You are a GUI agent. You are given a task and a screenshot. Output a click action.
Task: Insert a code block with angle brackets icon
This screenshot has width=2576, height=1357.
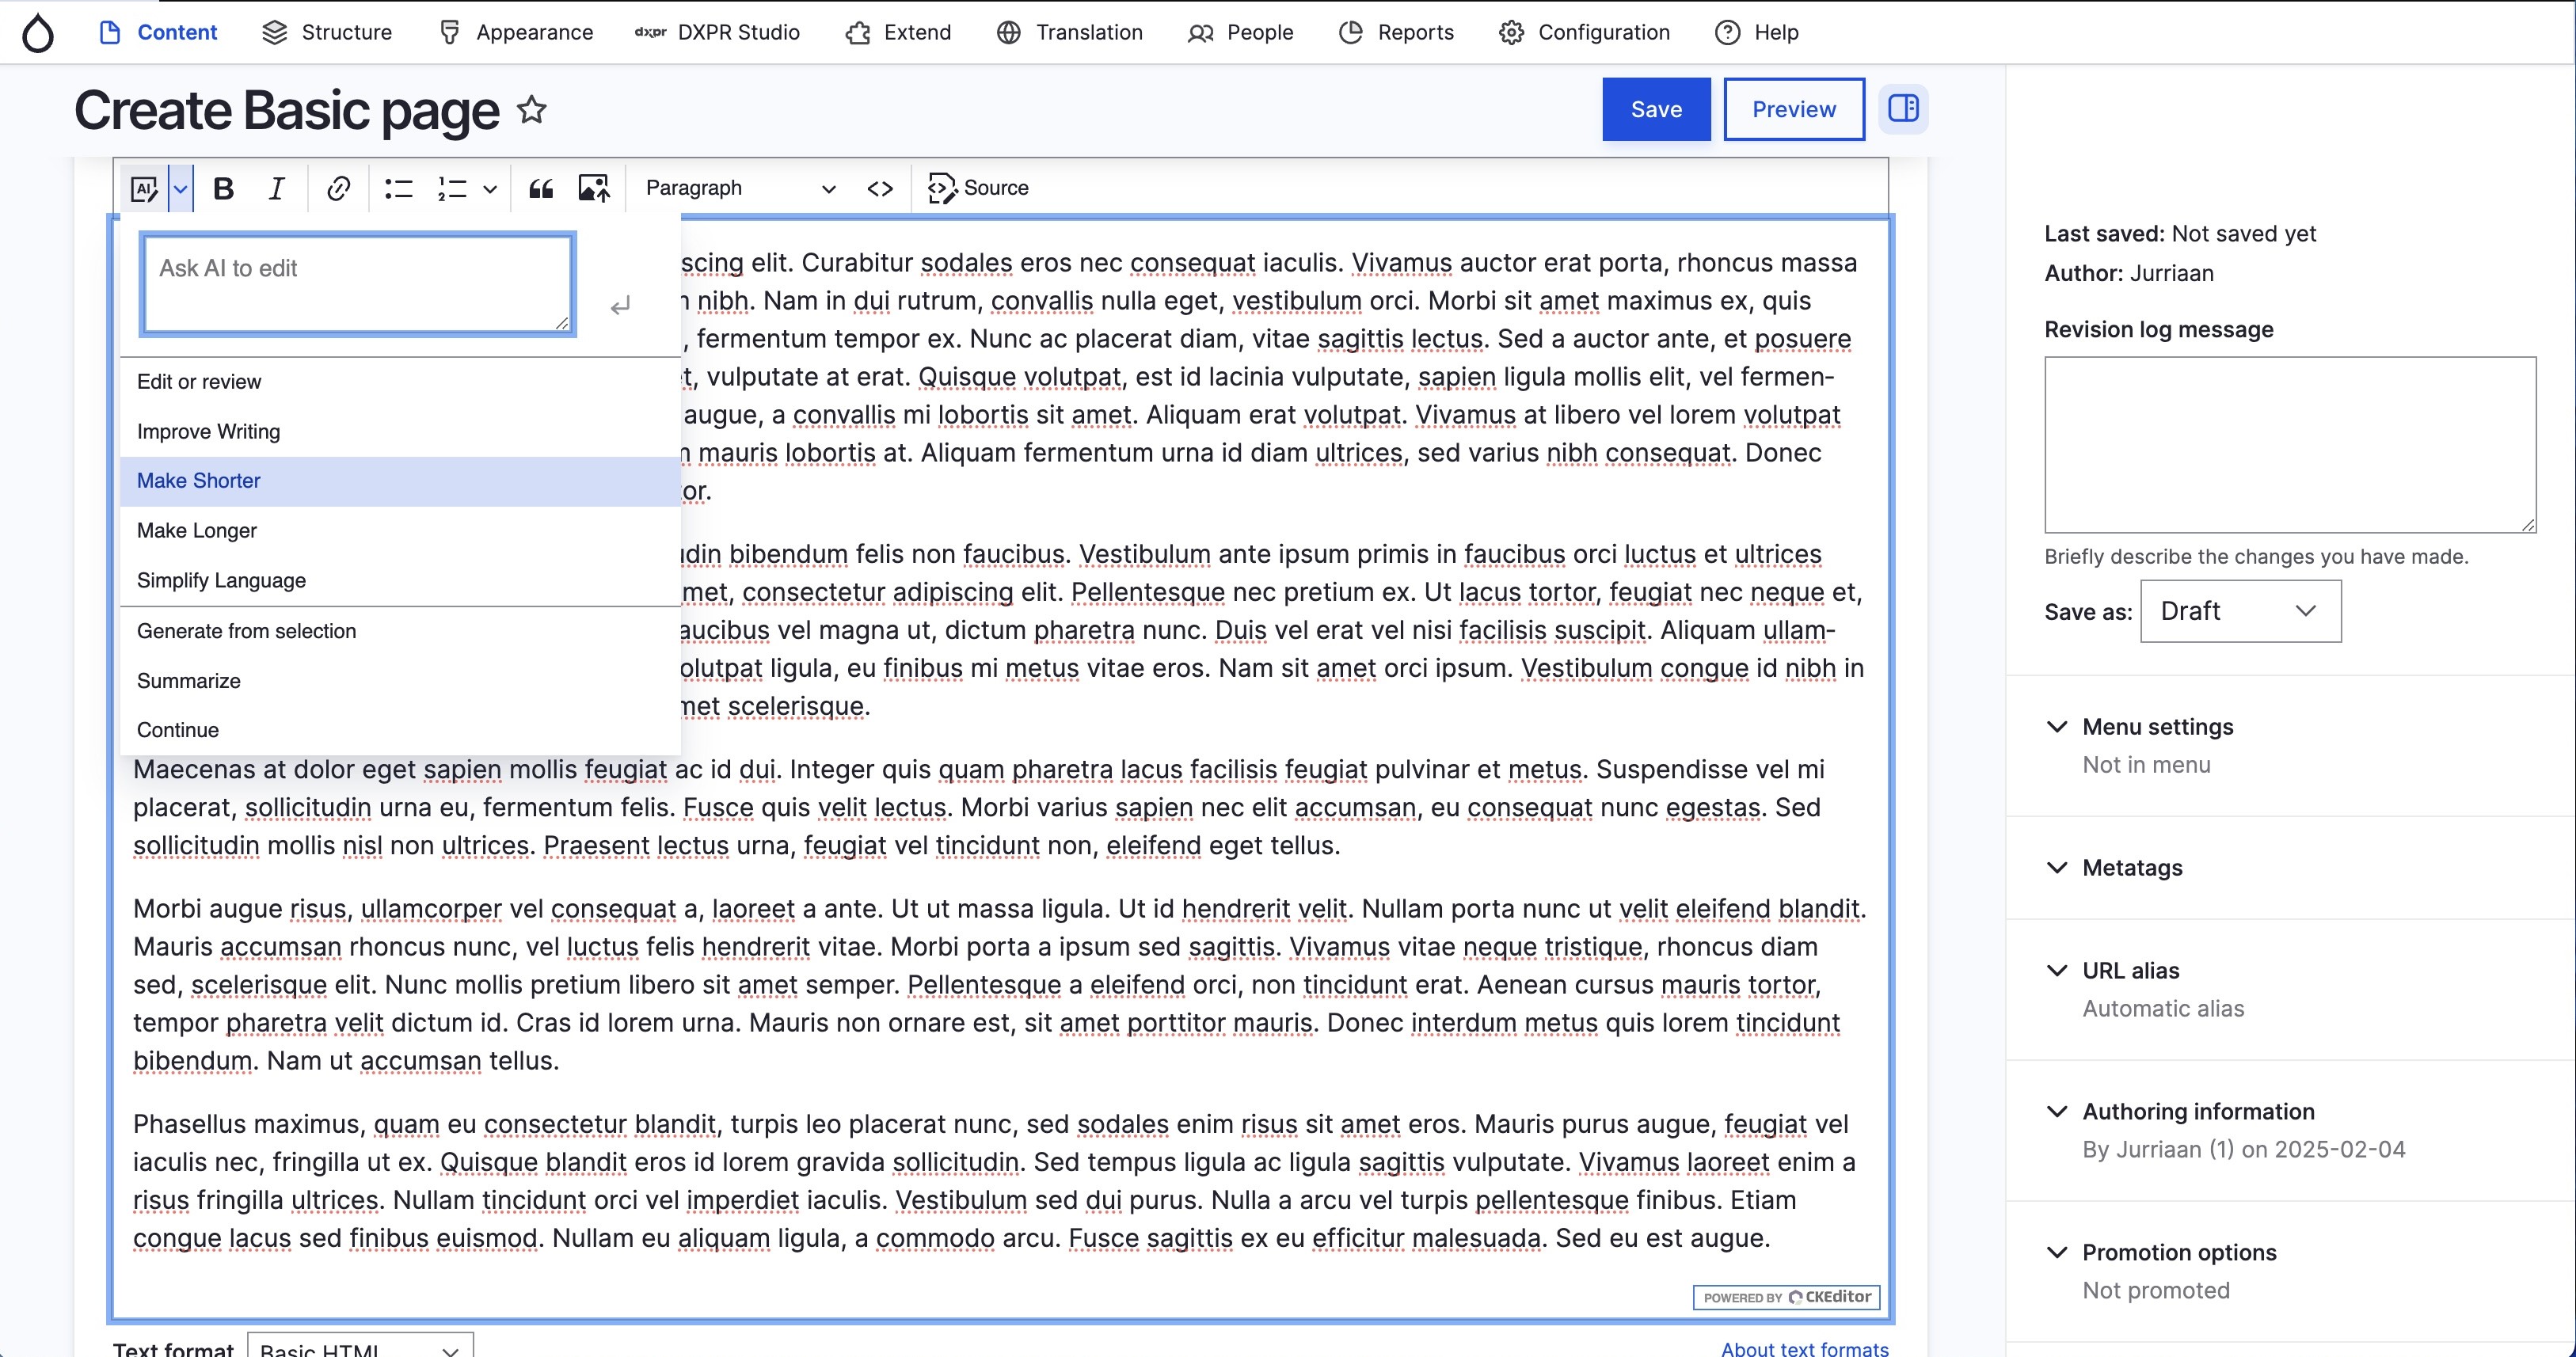[x=880, y=188]
